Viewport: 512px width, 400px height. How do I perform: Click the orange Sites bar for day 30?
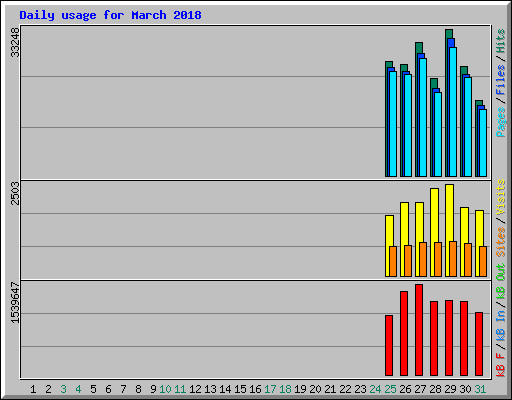(468, 260)
